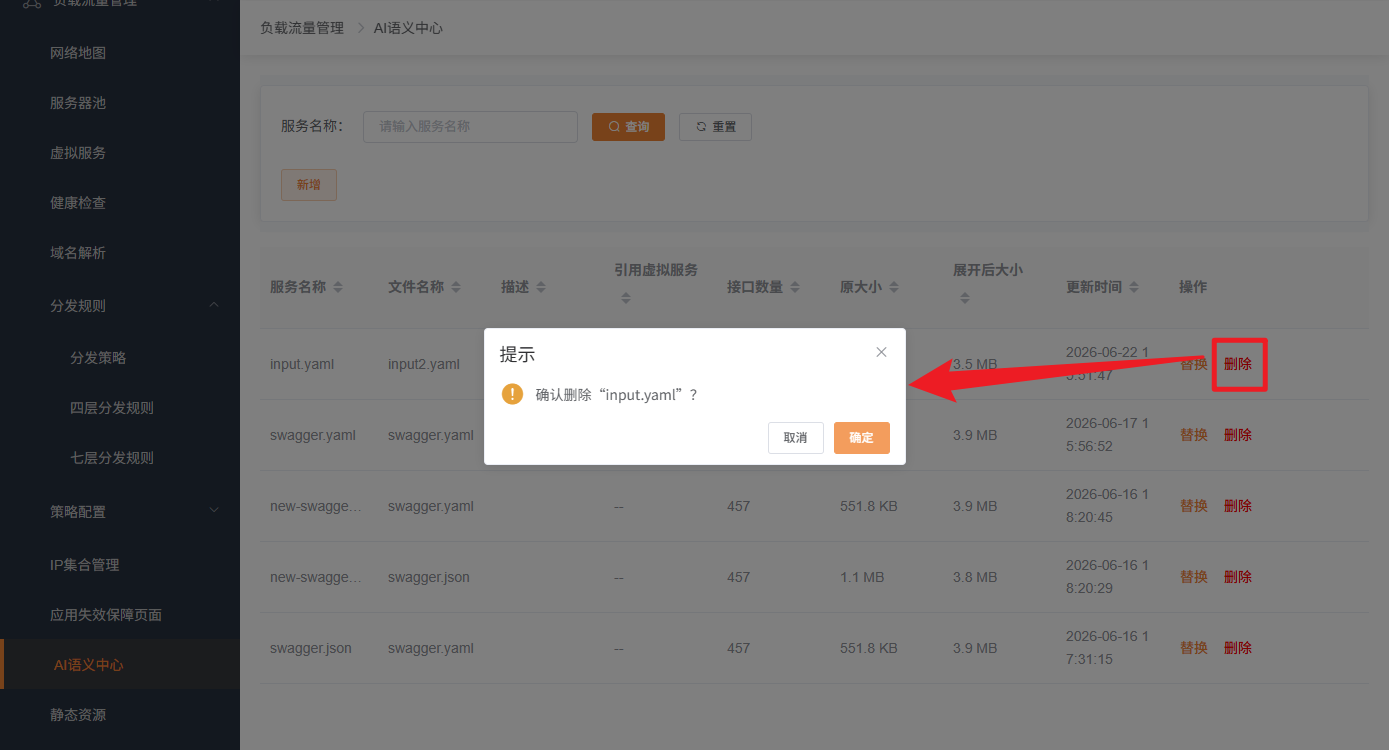Click 删除 for the input.yaml row

(x=1238, y=364)
